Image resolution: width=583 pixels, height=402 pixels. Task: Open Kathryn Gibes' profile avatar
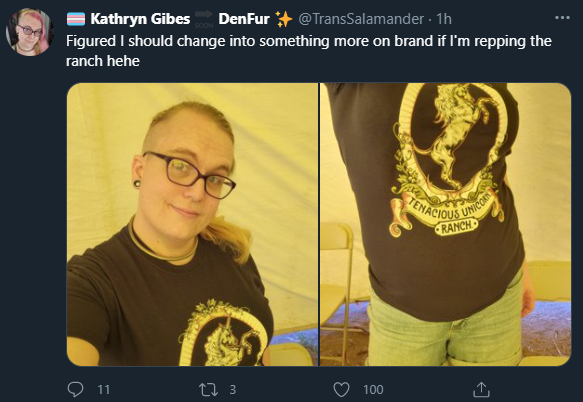pos(30,32)
